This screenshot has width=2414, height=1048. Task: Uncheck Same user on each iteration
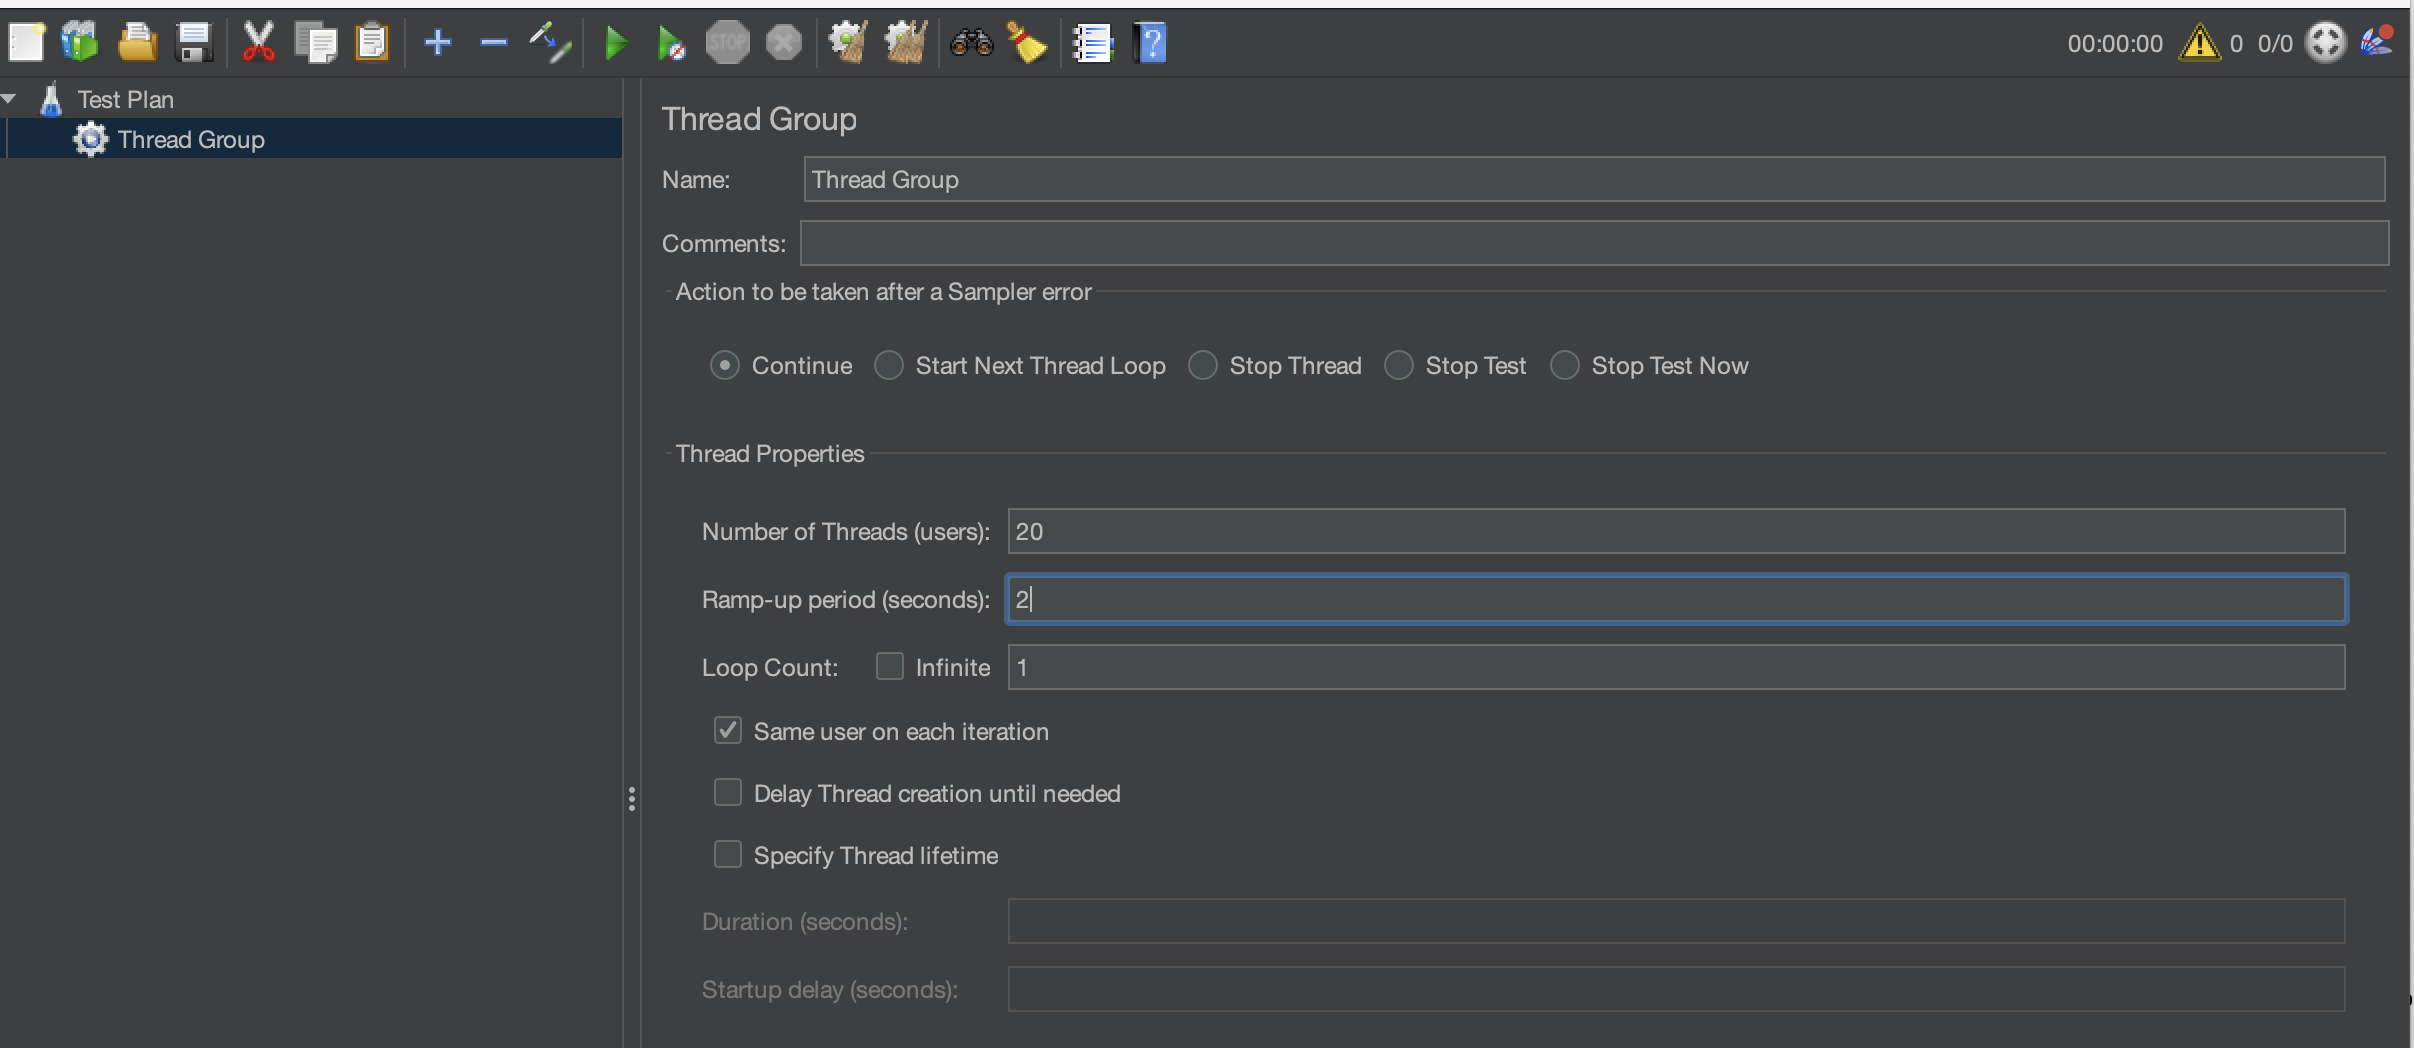[728, 731]
